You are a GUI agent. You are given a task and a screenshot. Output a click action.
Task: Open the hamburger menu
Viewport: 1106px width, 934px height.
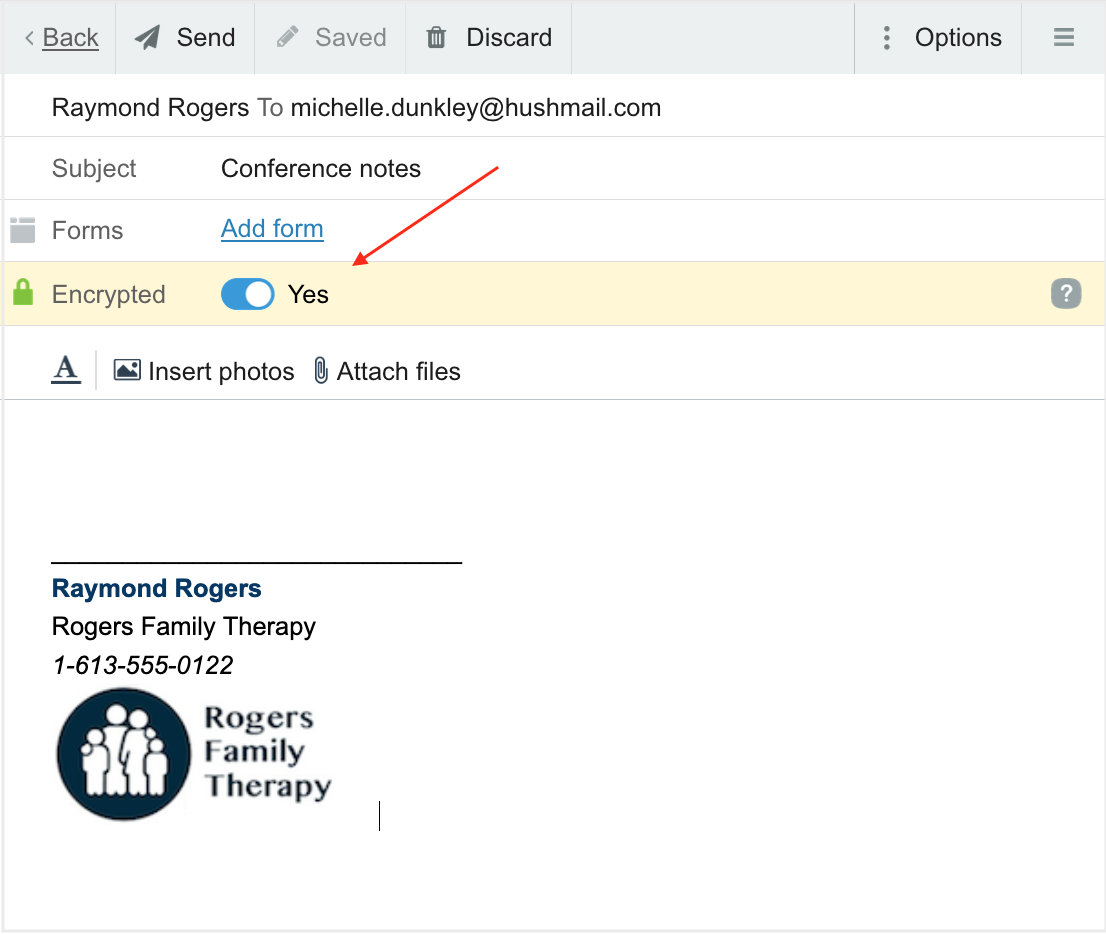(1063, 37)
